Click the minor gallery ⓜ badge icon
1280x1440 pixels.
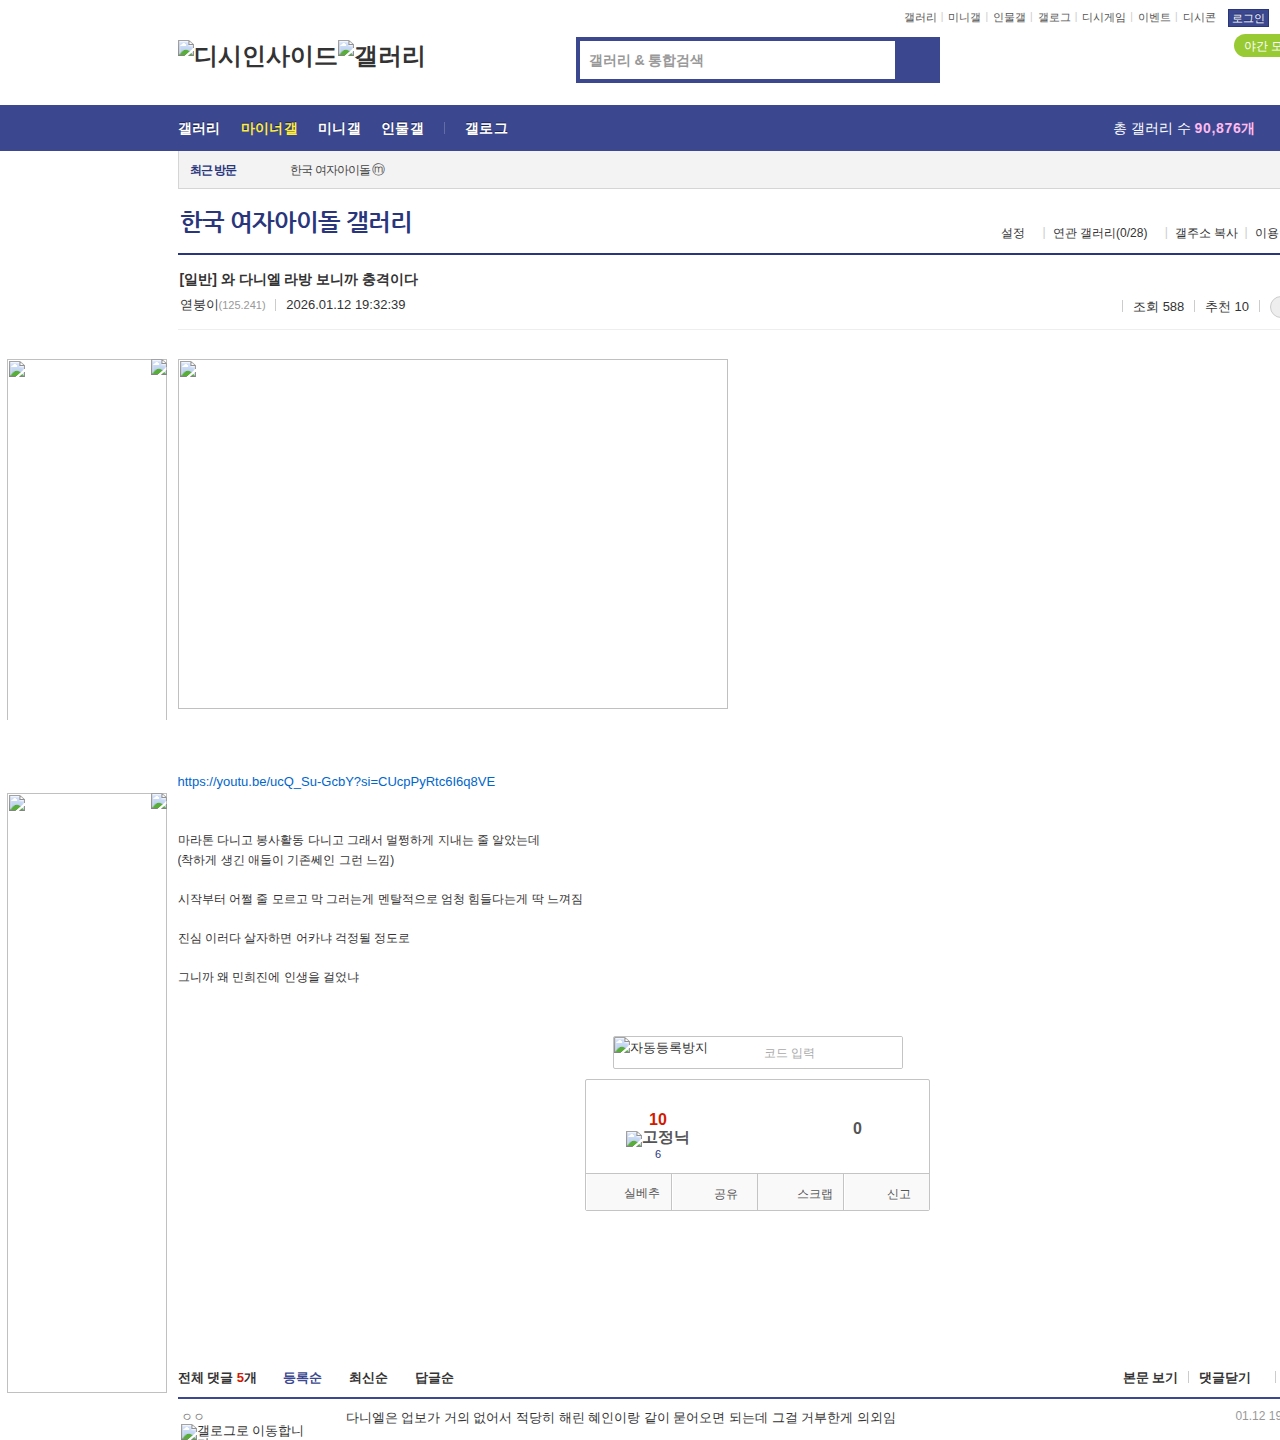point(379,170)
